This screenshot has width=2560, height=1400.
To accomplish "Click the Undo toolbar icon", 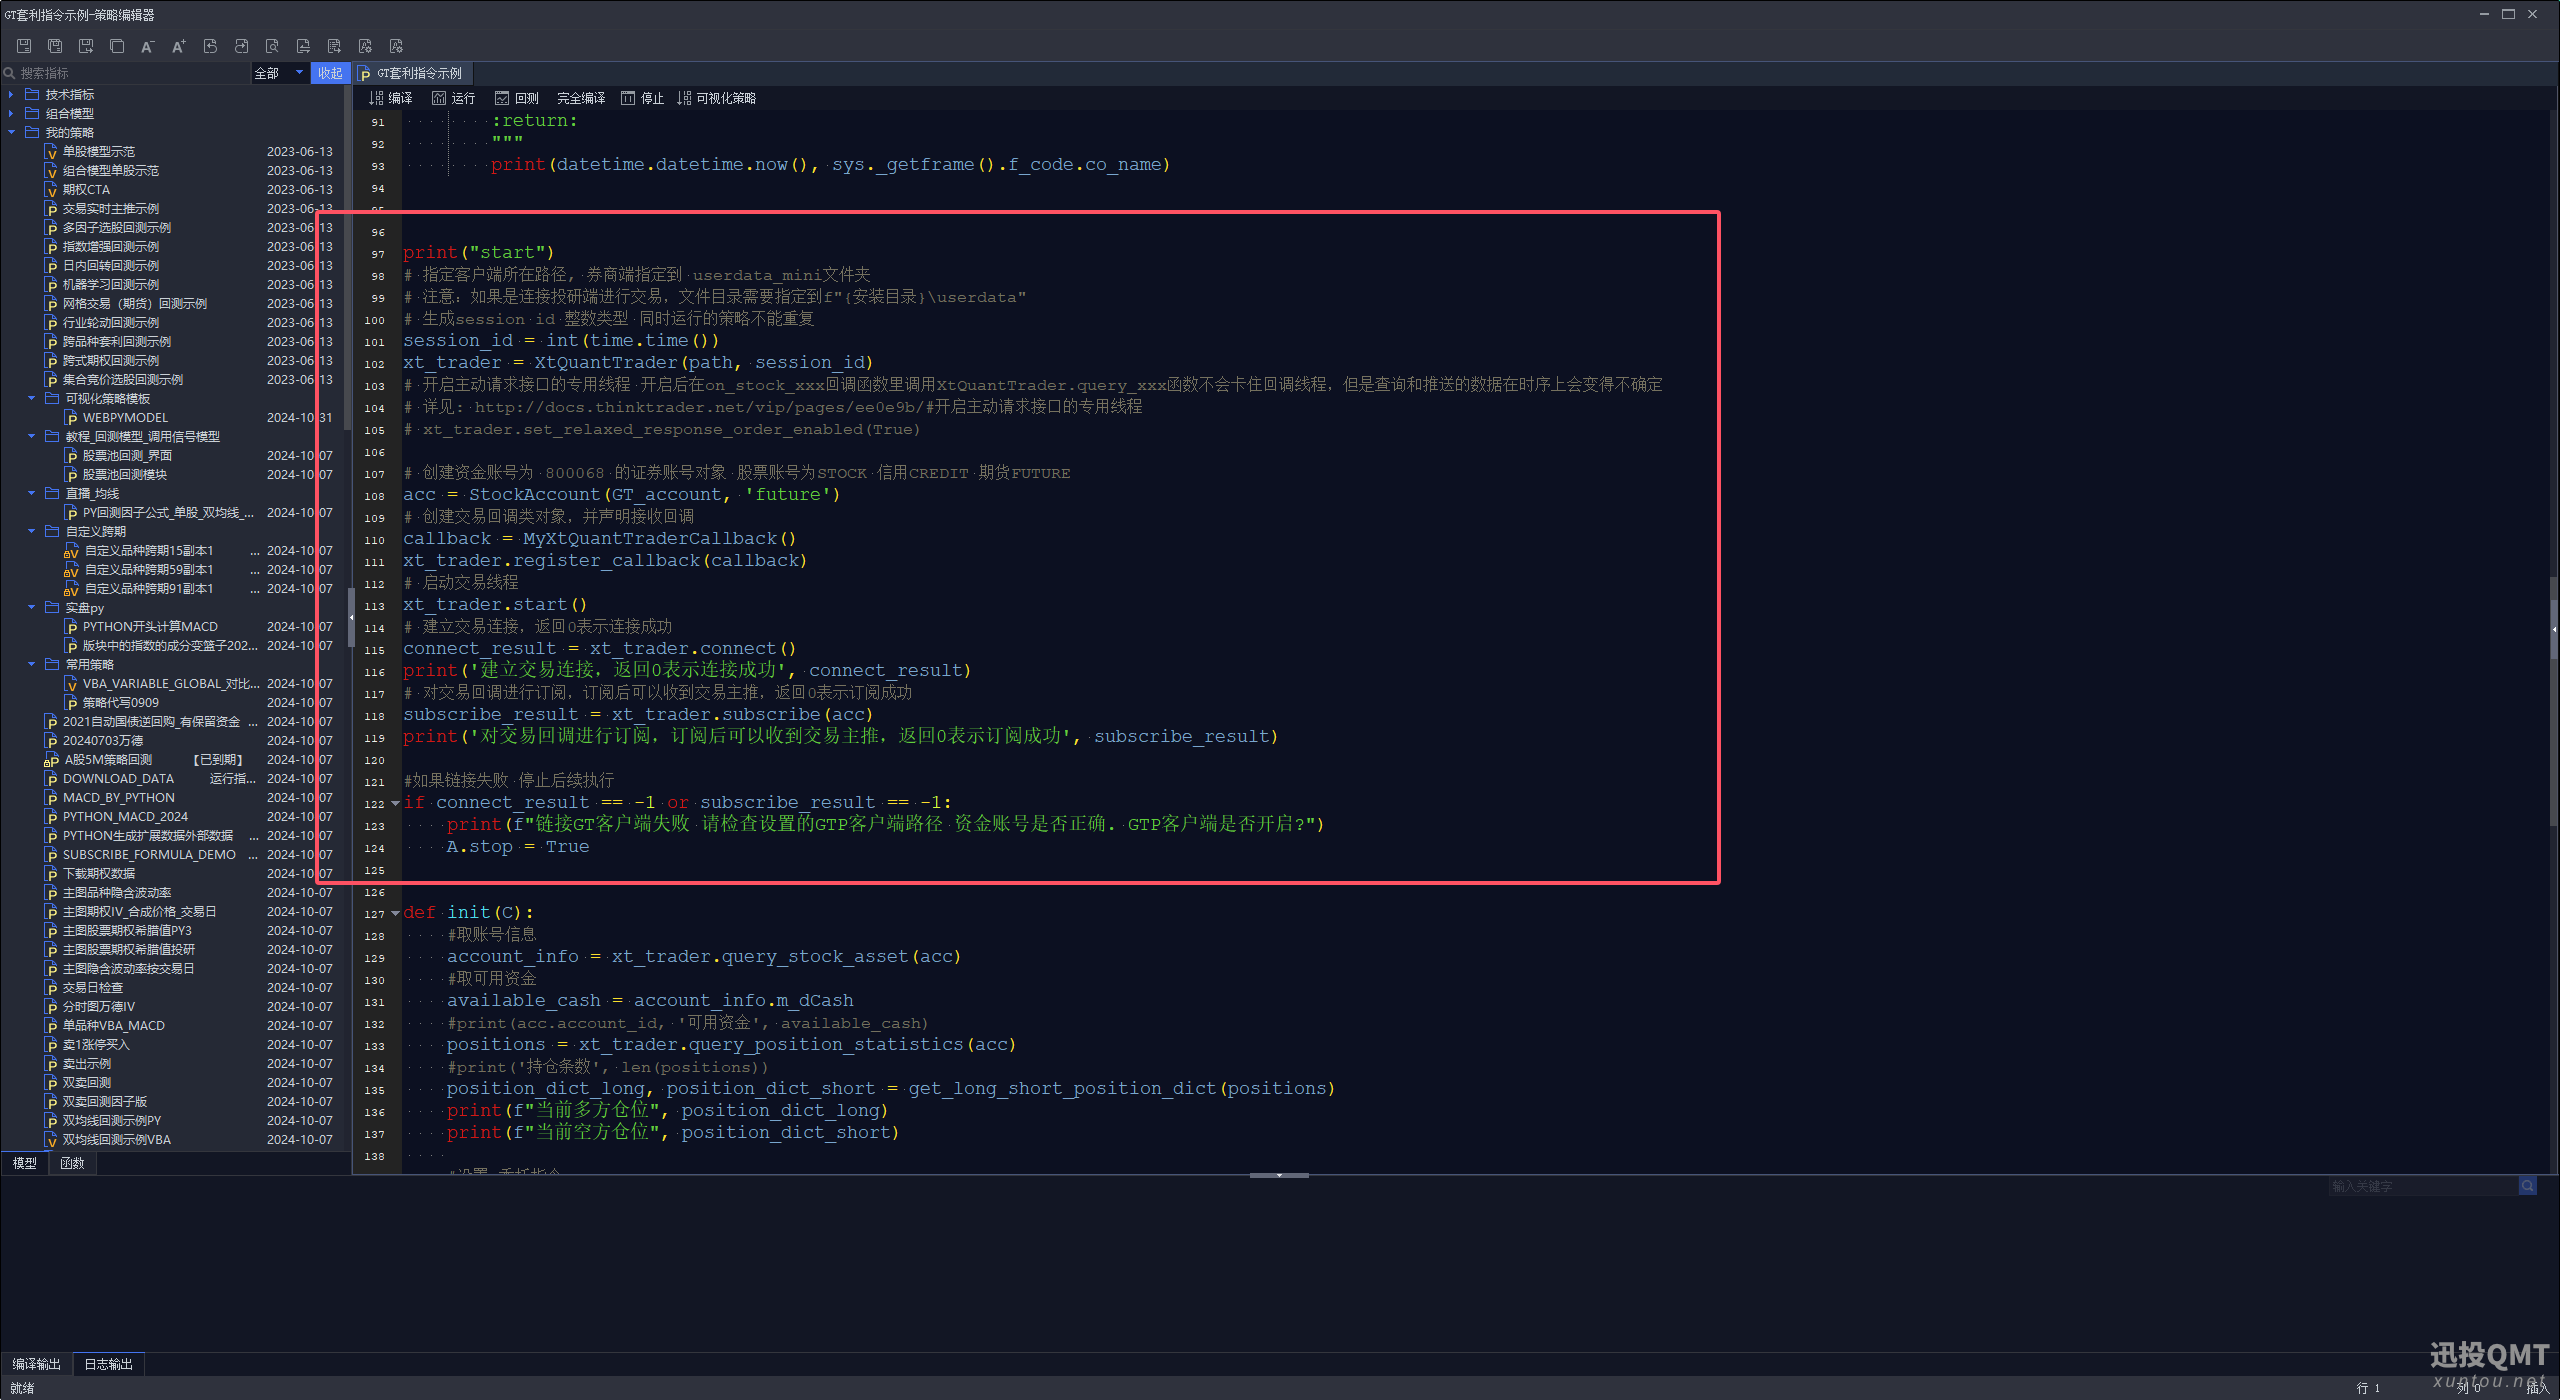I will pyautogui.click(x=210, y=46).
